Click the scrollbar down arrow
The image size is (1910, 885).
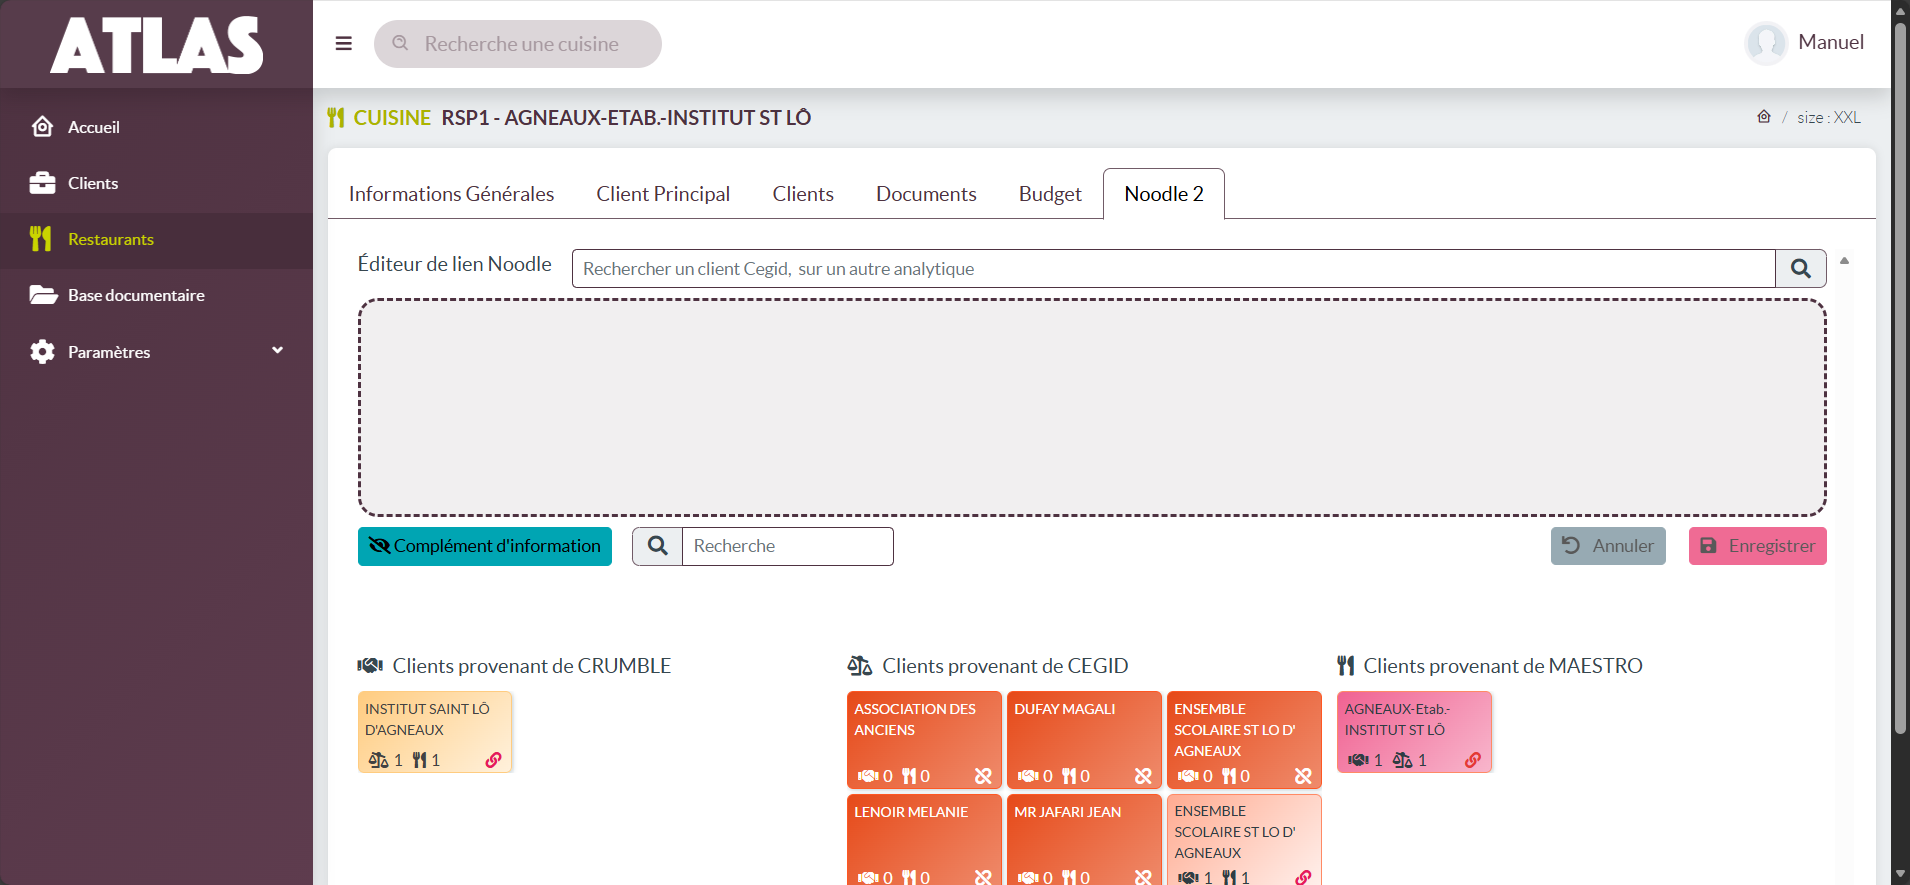click(x=1901, y=874)
